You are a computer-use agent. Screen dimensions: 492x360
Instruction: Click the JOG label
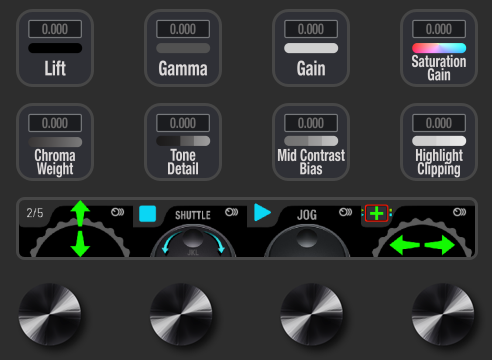307,215
